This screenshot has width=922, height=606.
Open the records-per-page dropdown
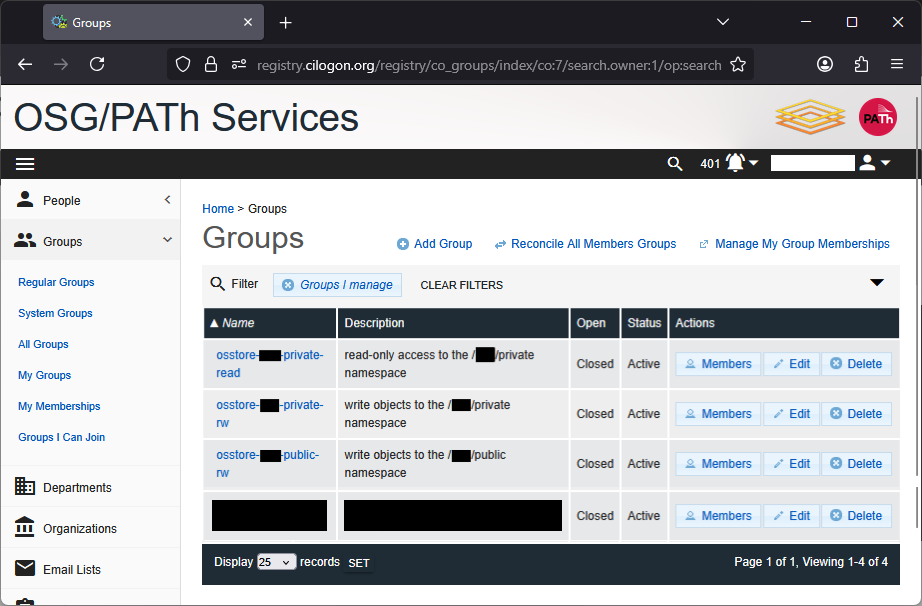click(x=276, y=562)
